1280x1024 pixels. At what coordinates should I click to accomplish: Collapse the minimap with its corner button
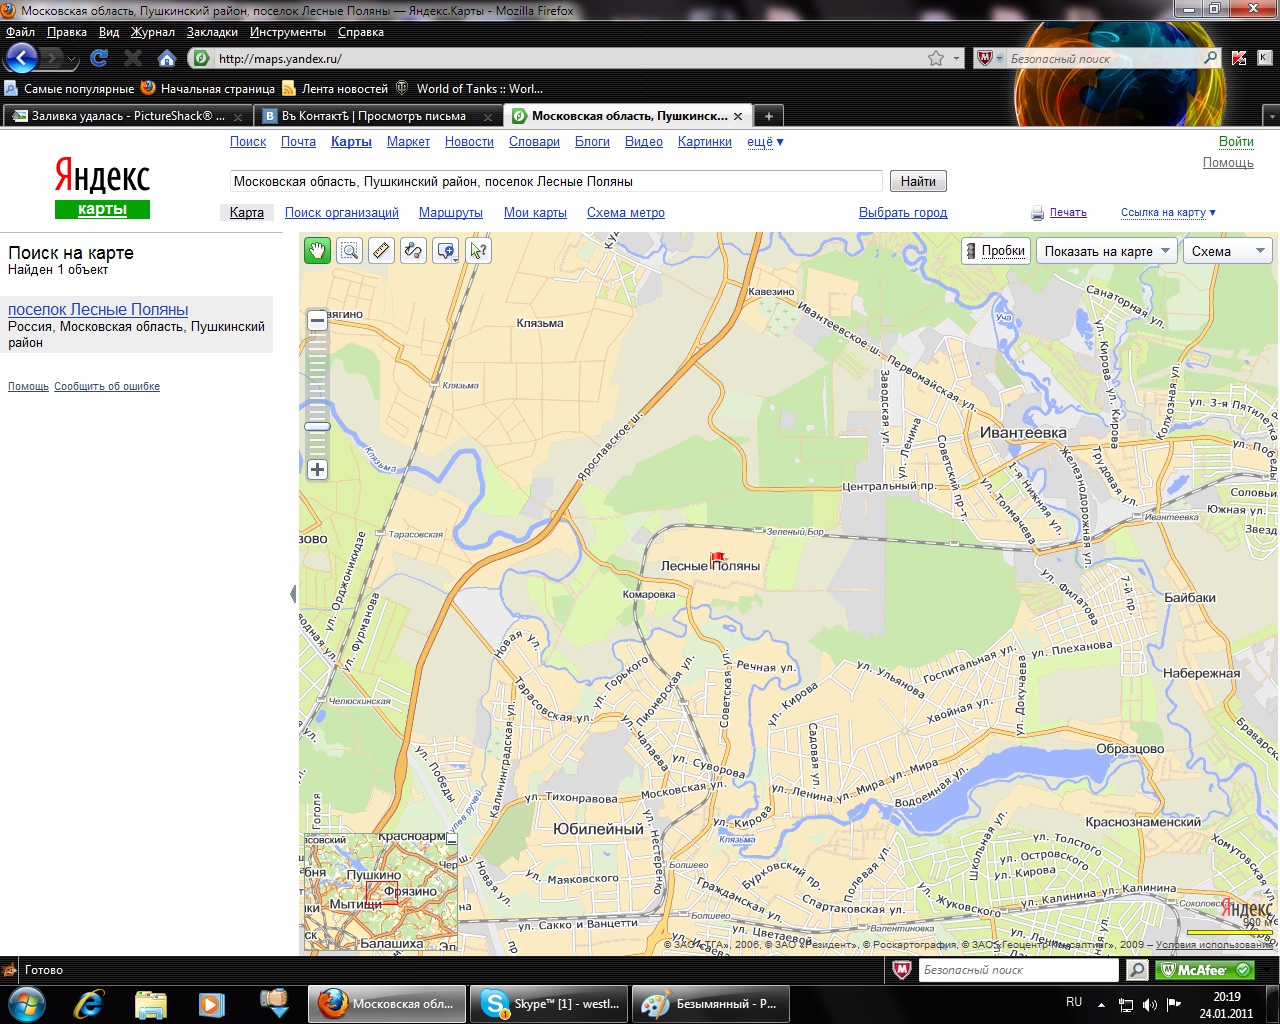point(451,840)
